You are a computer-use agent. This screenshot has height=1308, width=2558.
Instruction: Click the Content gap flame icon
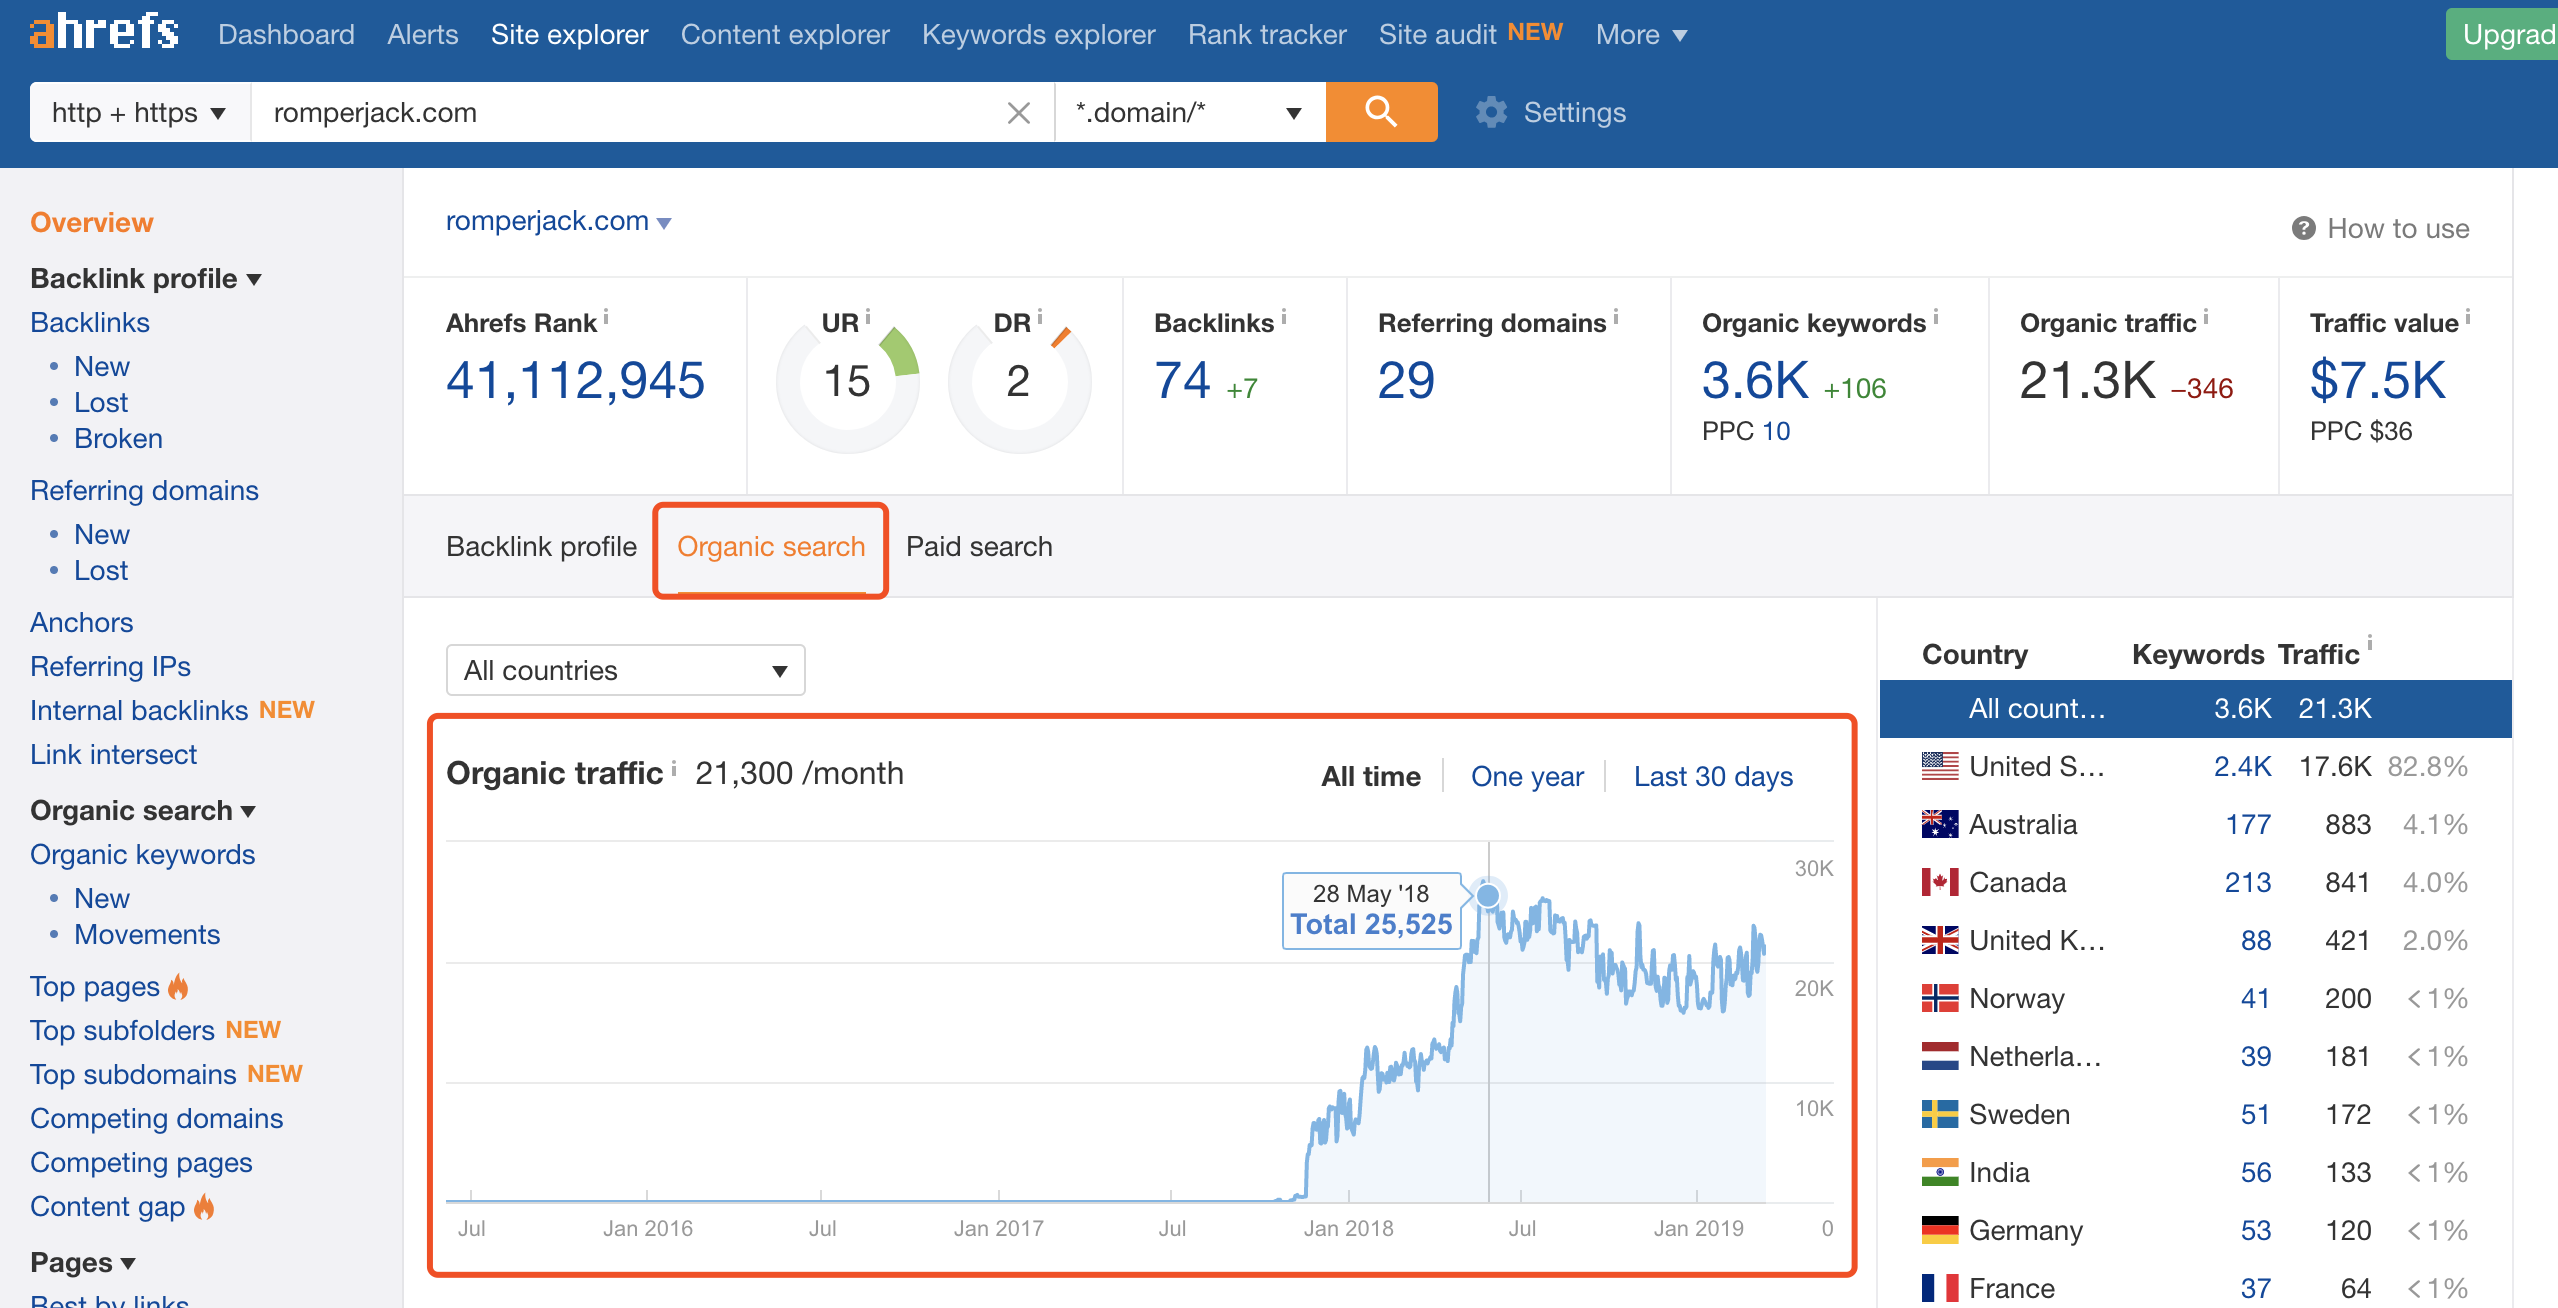204,1207
